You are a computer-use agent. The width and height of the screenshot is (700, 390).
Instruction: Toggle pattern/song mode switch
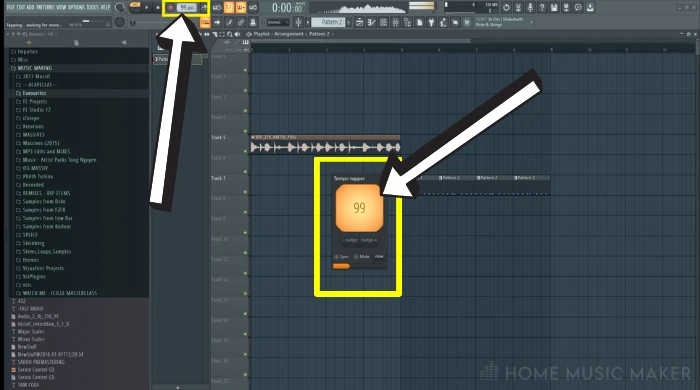point(134,7)
